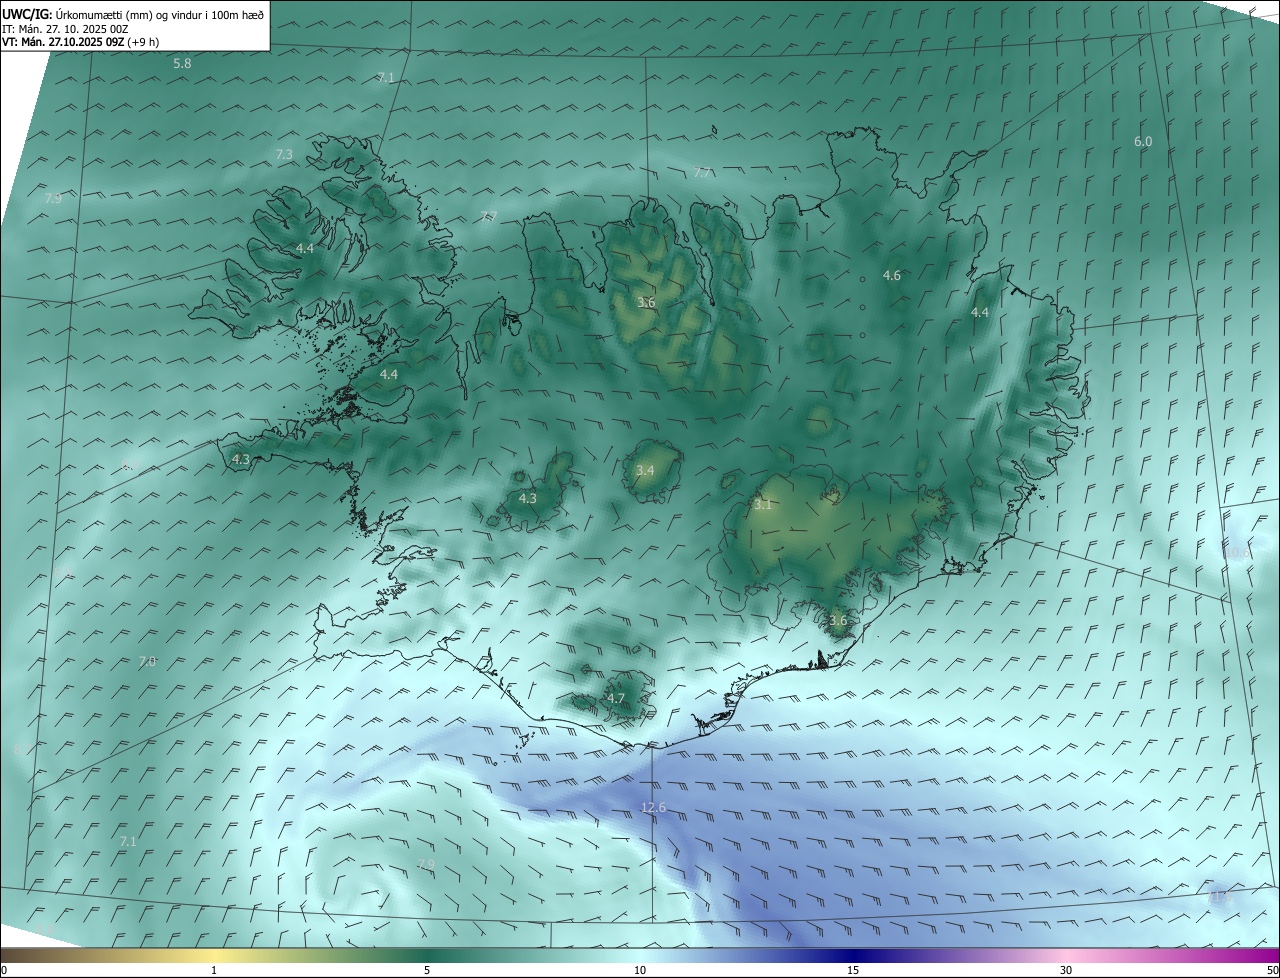Image resolution: width=1280 pixels, height=978 pixels.
Task: Click colorbar tick label '50'
Action: pyautogui.click(x=1272, y=970)
